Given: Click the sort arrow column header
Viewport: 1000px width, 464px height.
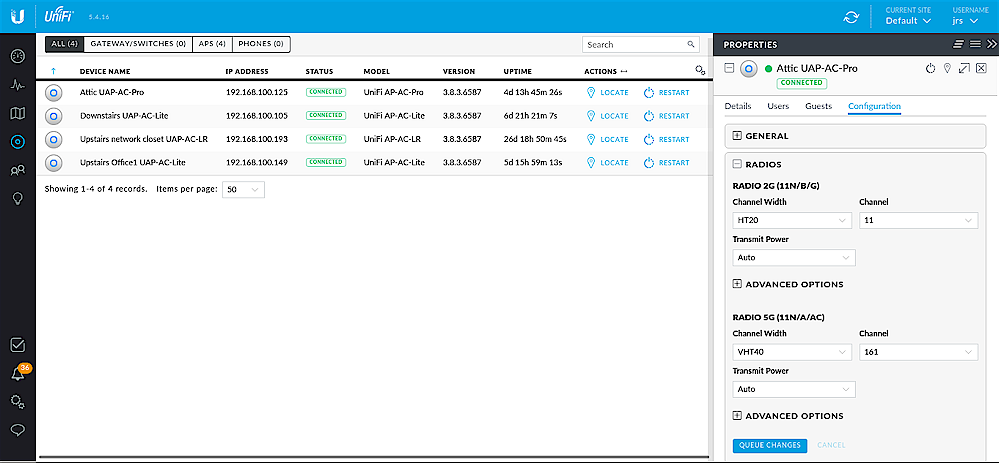Looking at the screenshot, I should 53,71.
